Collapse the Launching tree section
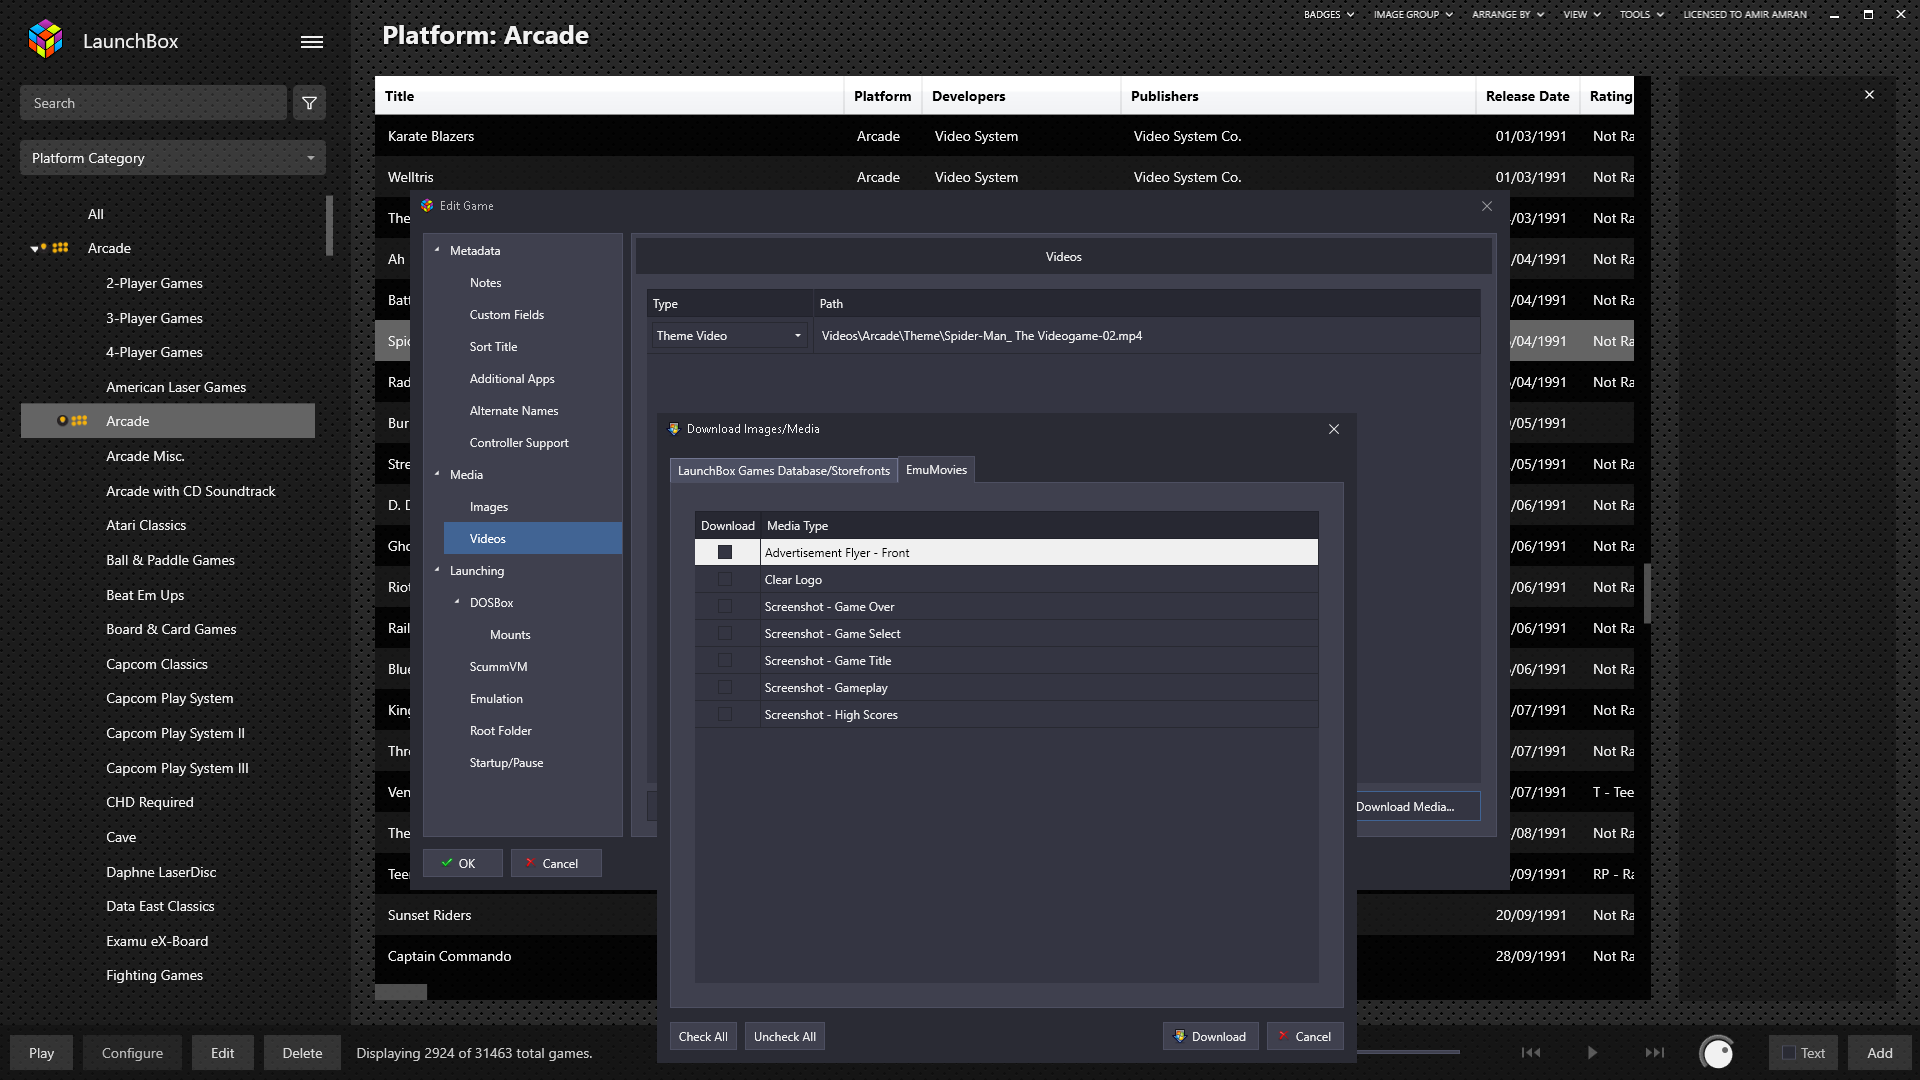This screenshot has width=1920, height=1080. [x=437, y=570]
